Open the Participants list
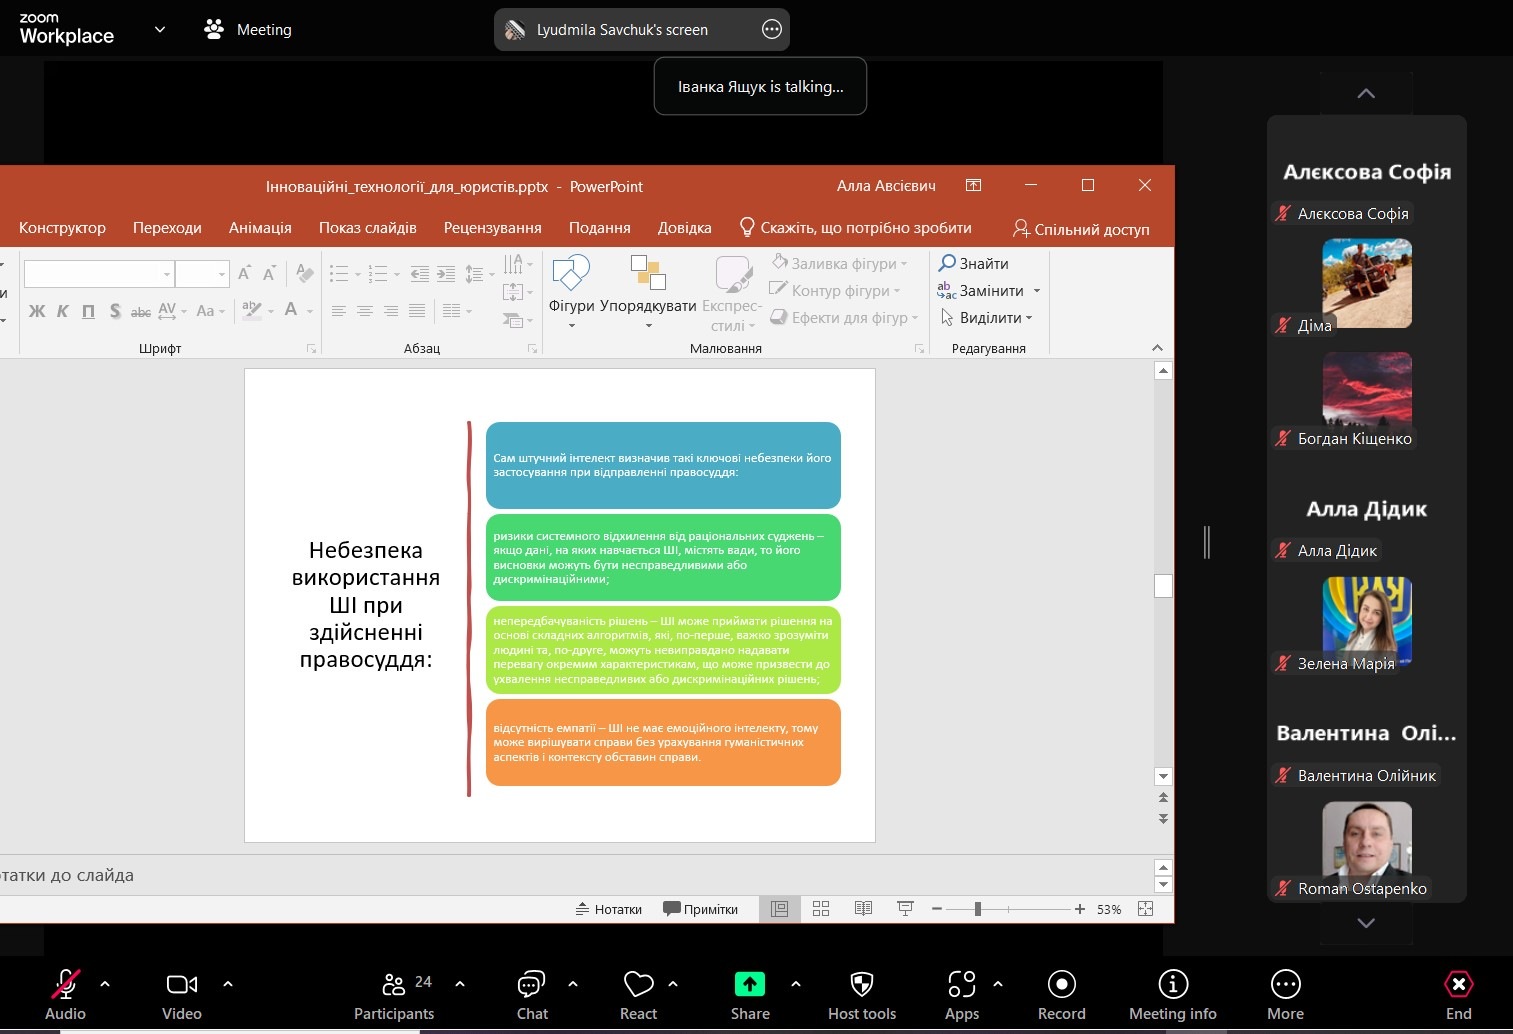Screen dimensions: 1513x1034 [x=394, y=985]
